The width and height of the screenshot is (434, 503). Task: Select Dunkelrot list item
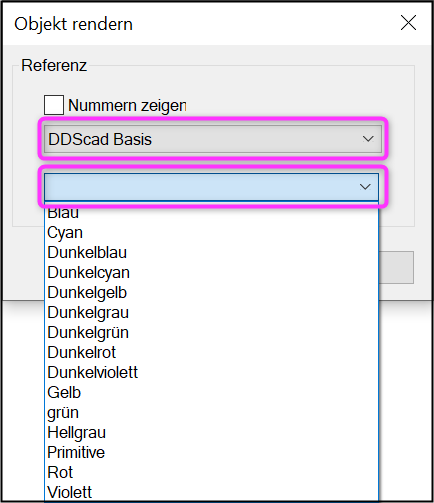(x=212, y=352)
